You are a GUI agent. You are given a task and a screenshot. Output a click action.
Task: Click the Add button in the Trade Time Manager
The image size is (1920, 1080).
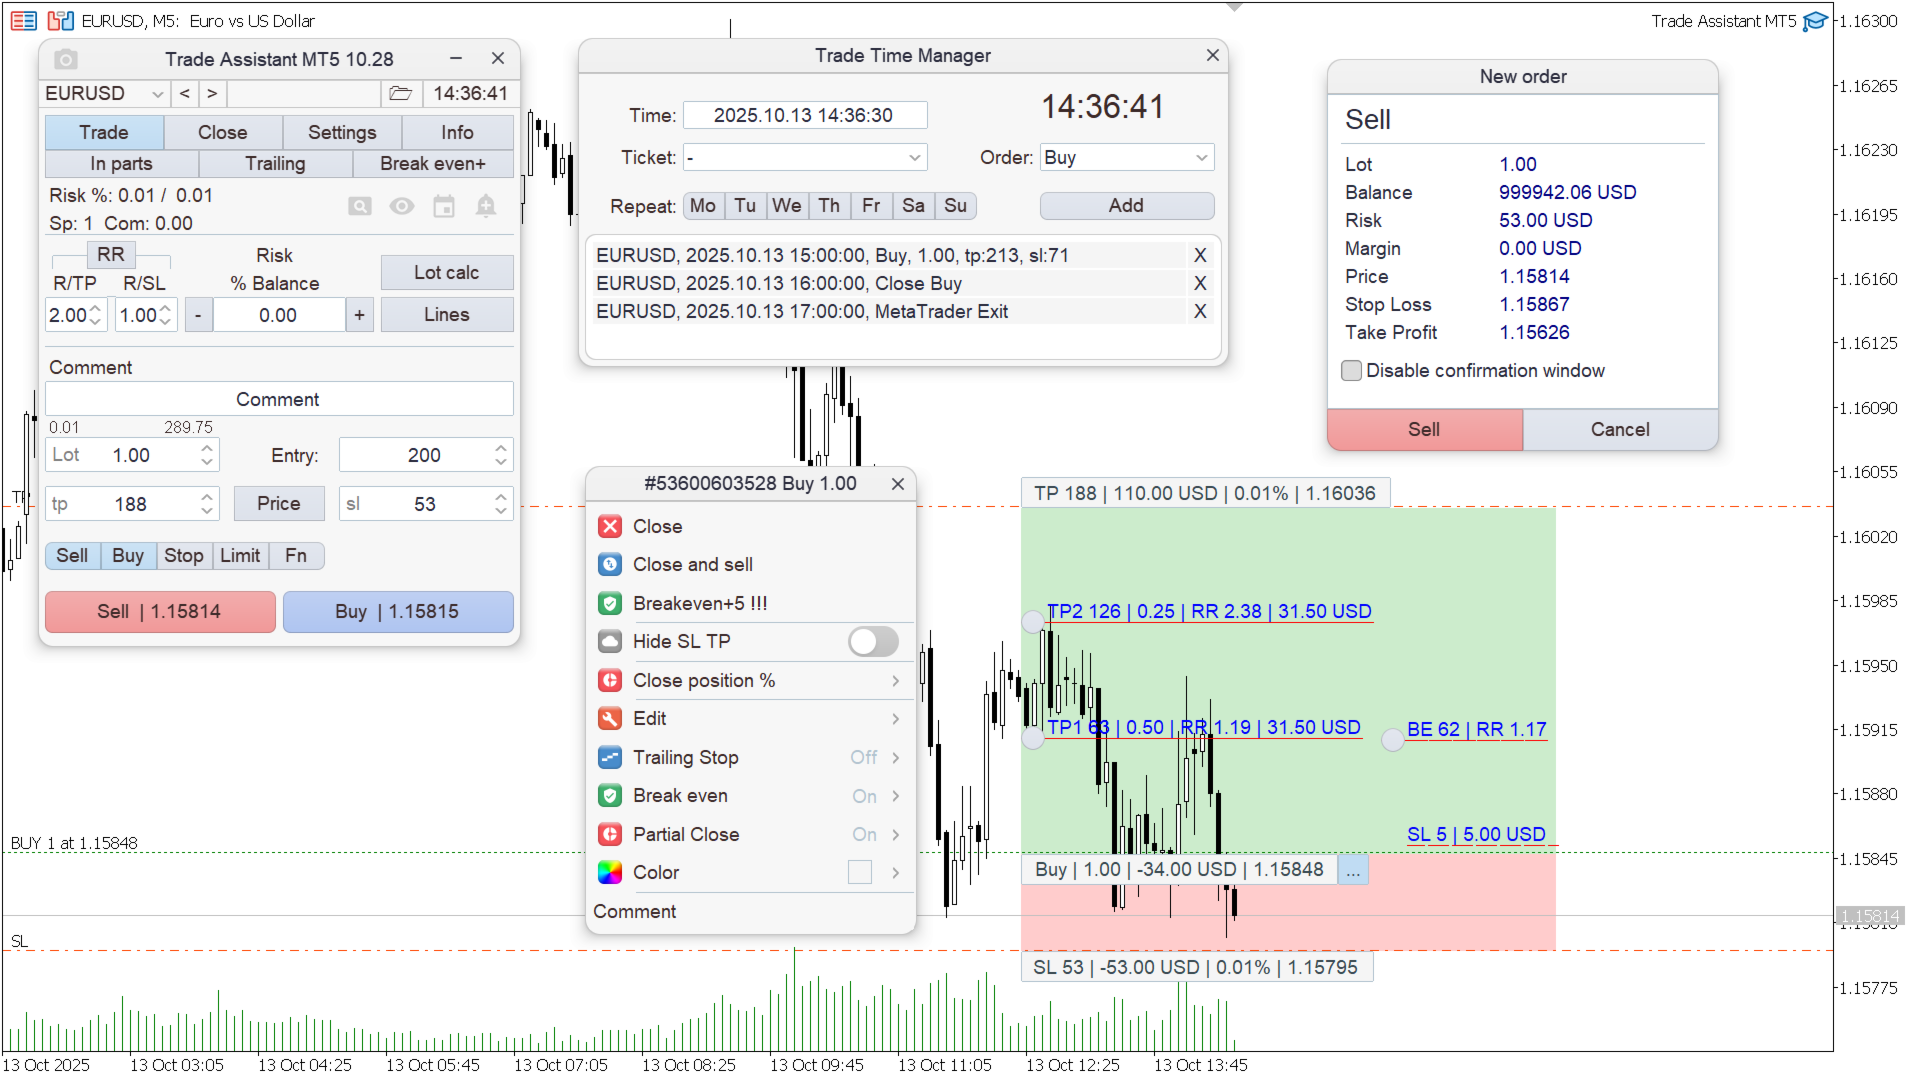tap(1126, 205)
